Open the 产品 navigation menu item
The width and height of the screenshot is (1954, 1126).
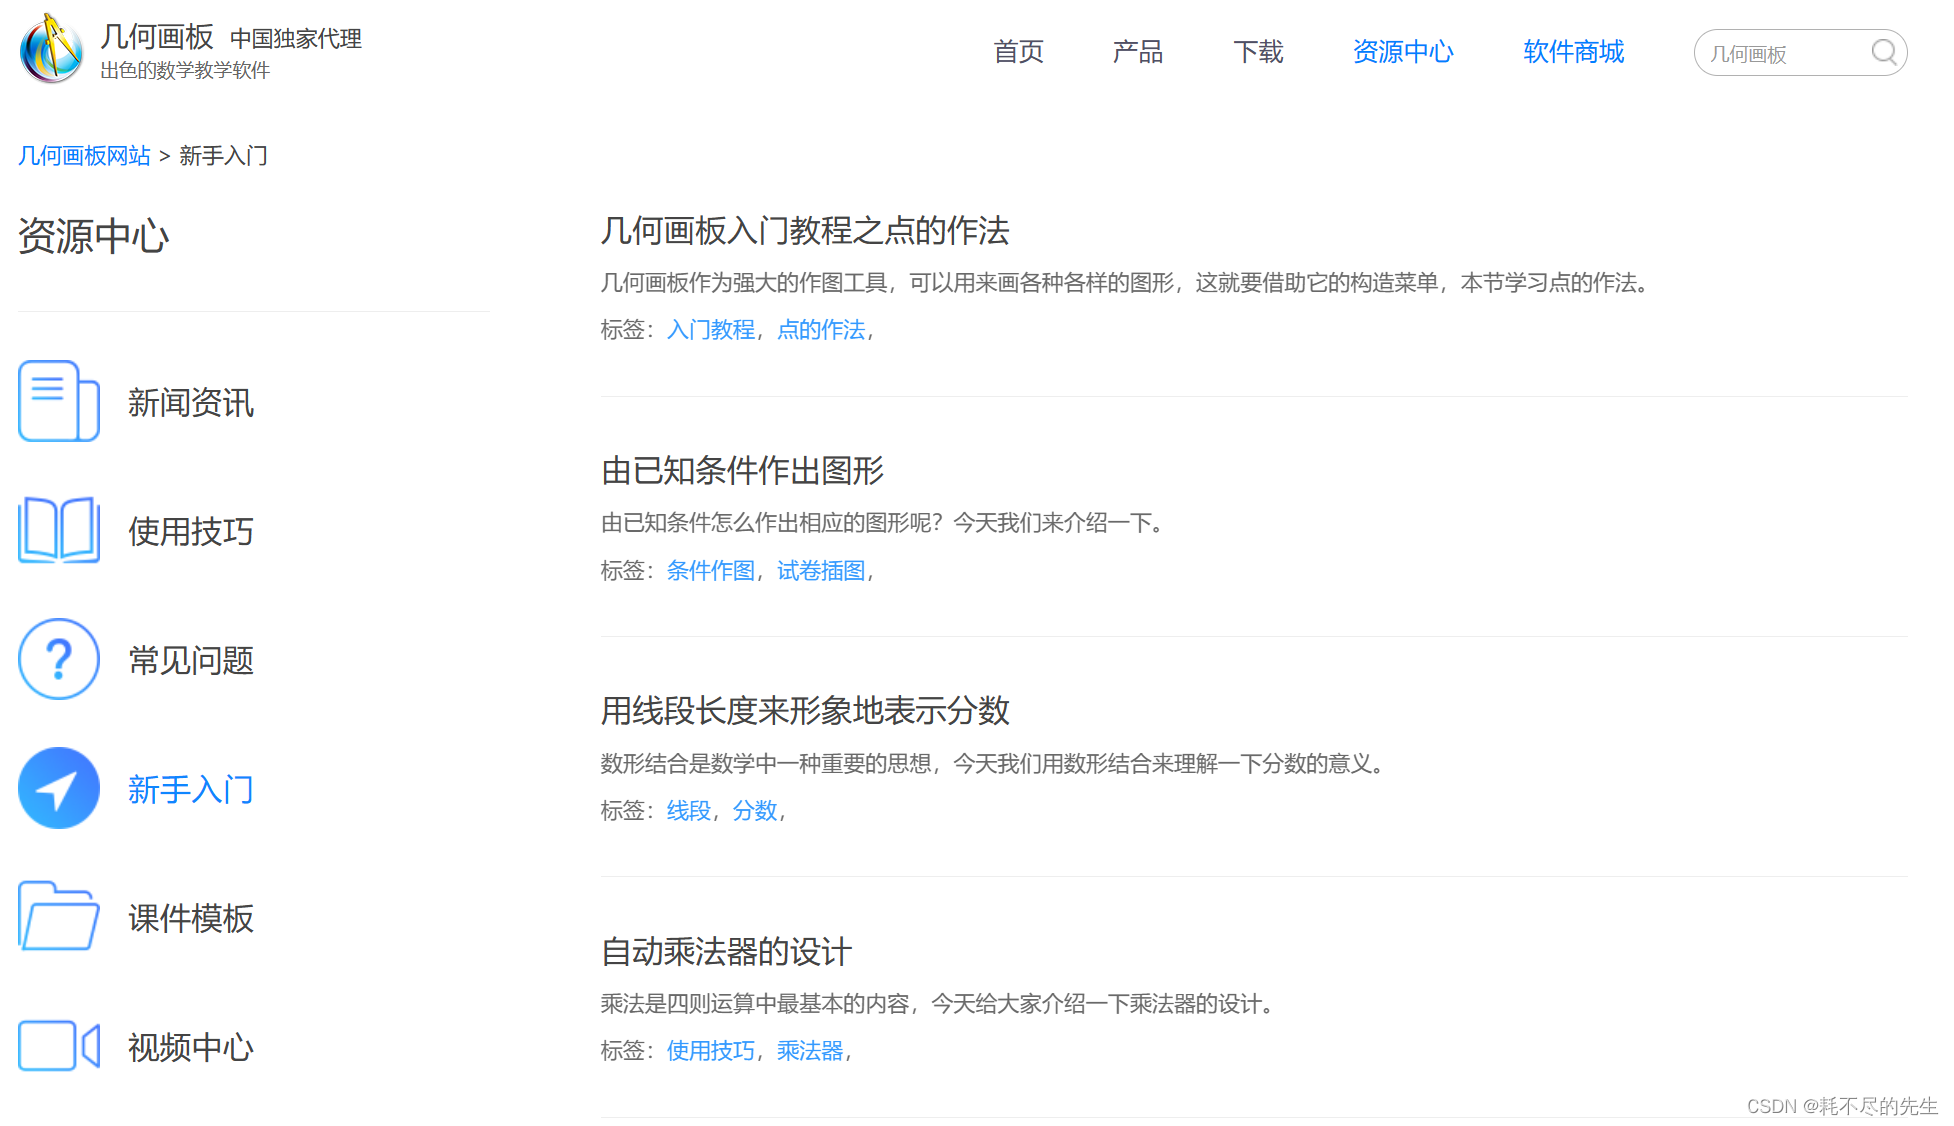[1137, 52]
